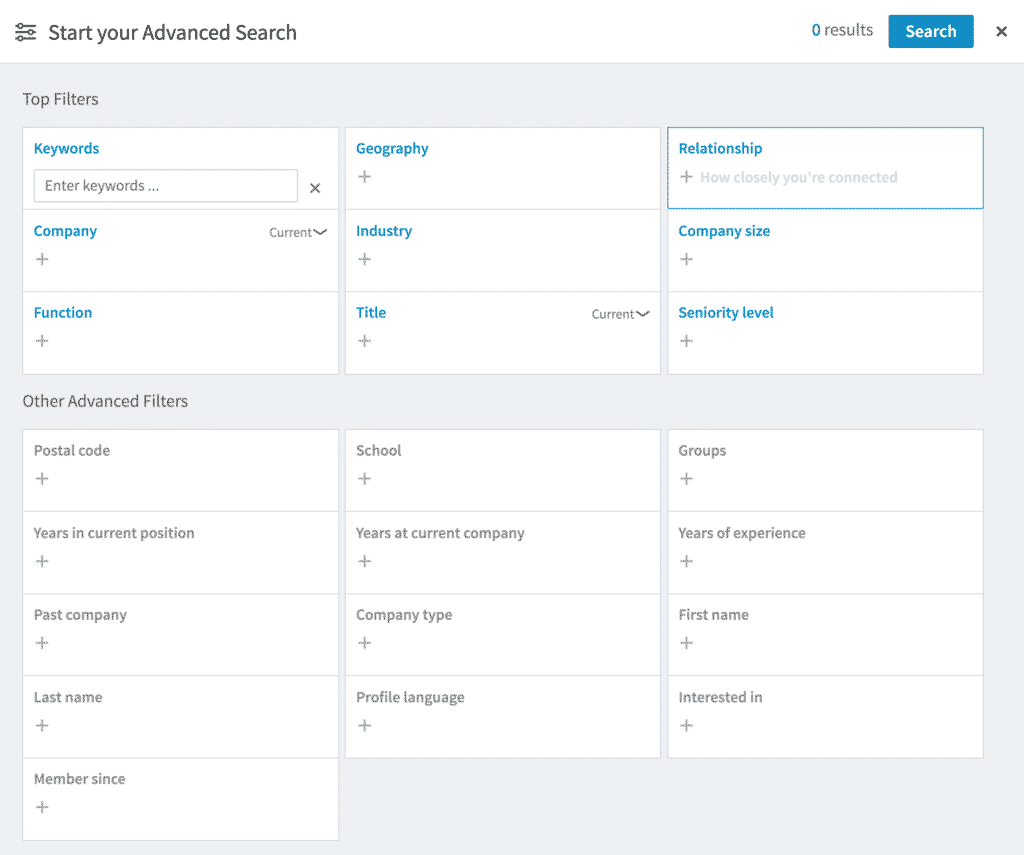The image size is (1024, 855).
Task: Add a Past company filter plus icon
Action: [x=42, y=643]
